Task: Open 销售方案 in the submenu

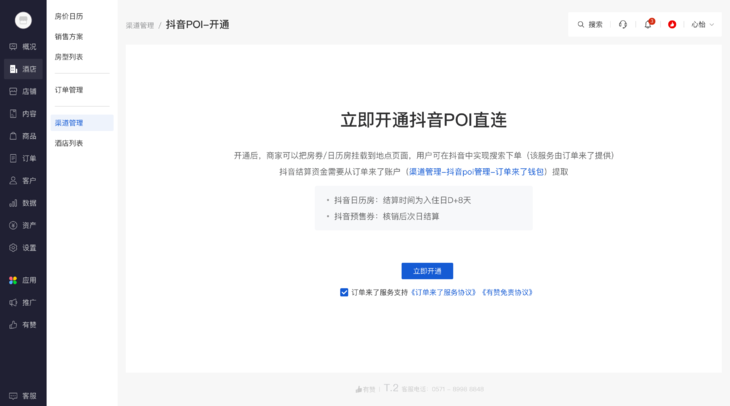Action: click(x=69, y=36)
